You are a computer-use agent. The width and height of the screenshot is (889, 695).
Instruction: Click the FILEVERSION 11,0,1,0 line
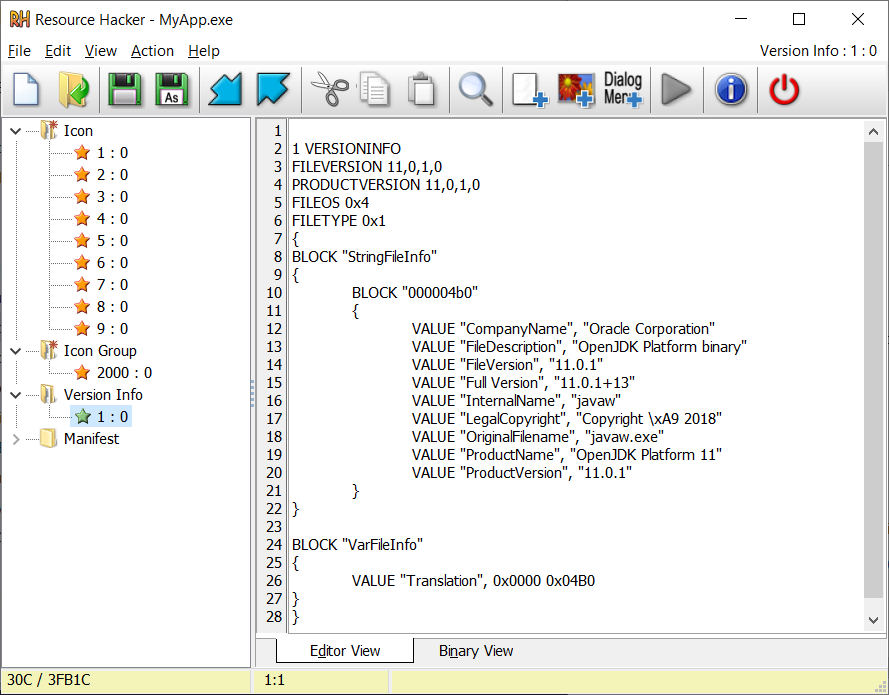367,167
